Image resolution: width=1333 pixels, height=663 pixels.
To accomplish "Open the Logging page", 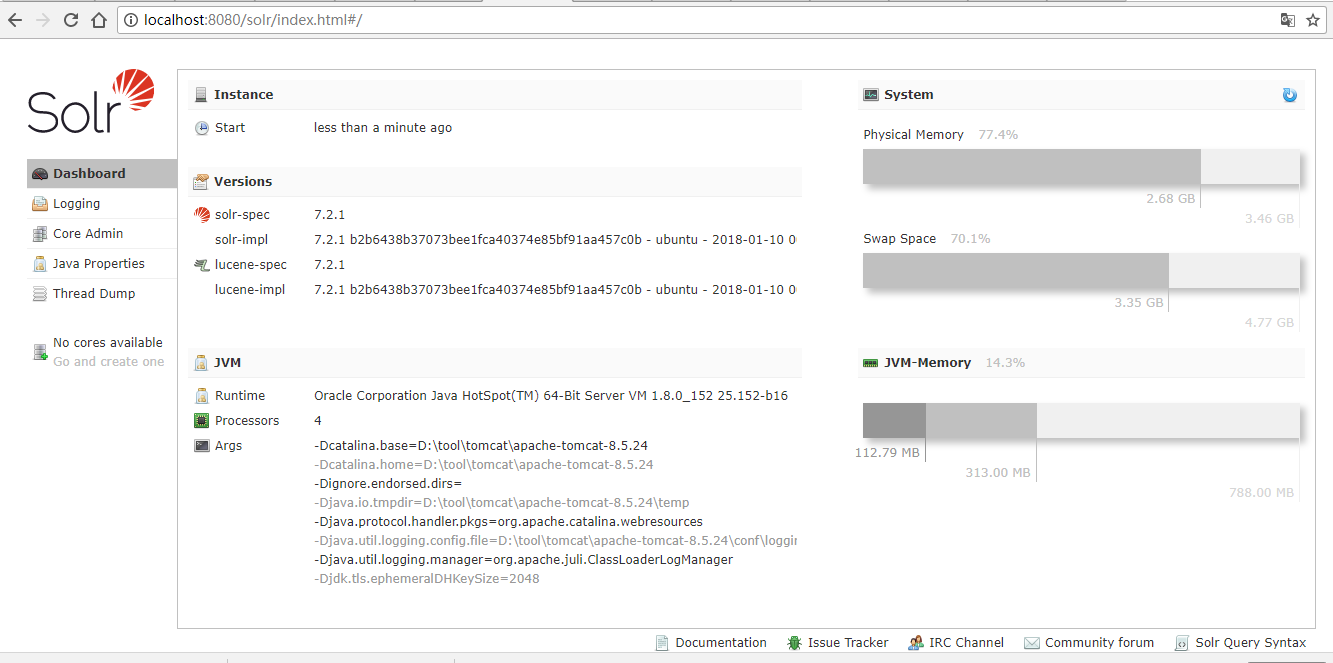I will pos(102,204).
